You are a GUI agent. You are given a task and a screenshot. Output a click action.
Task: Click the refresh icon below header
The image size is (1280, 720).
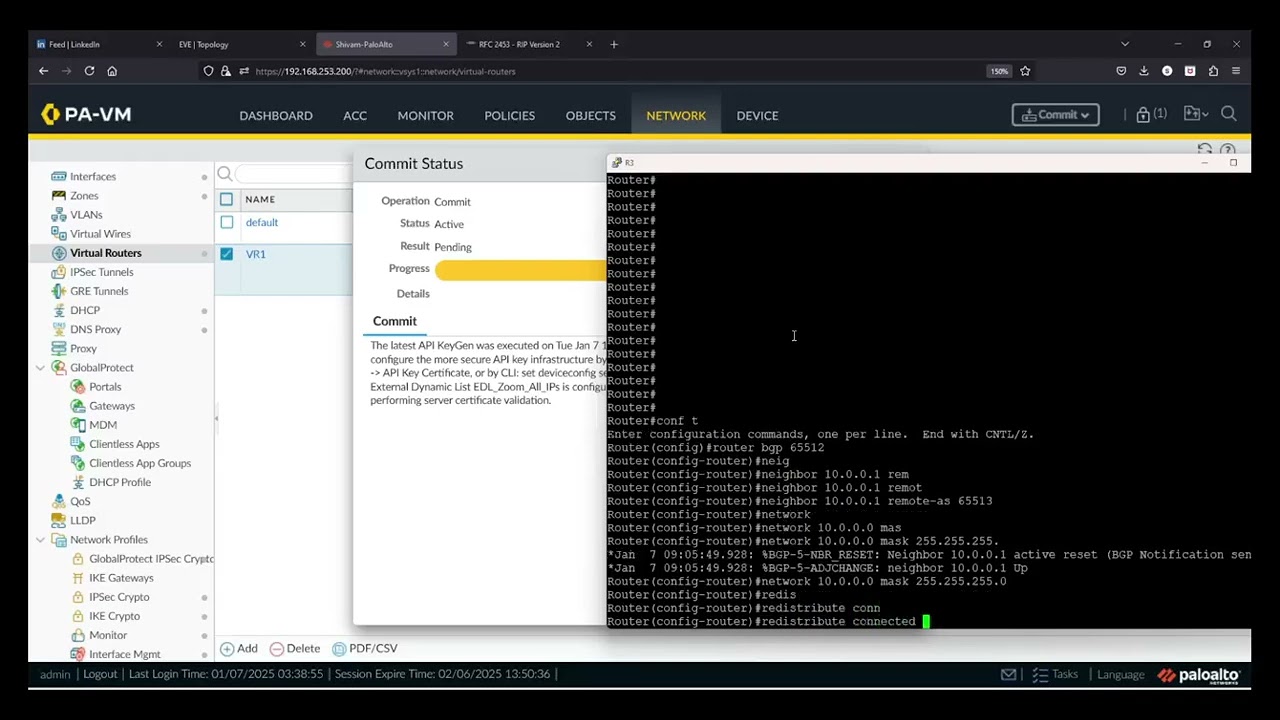click(1205, 150)
